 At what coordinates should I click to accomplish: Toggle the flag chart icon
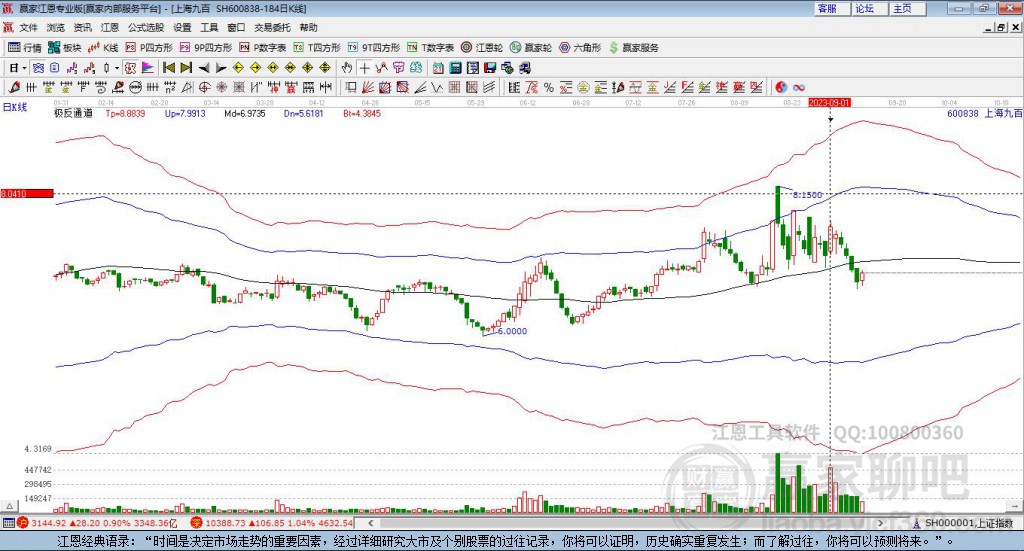pos(148,68)
